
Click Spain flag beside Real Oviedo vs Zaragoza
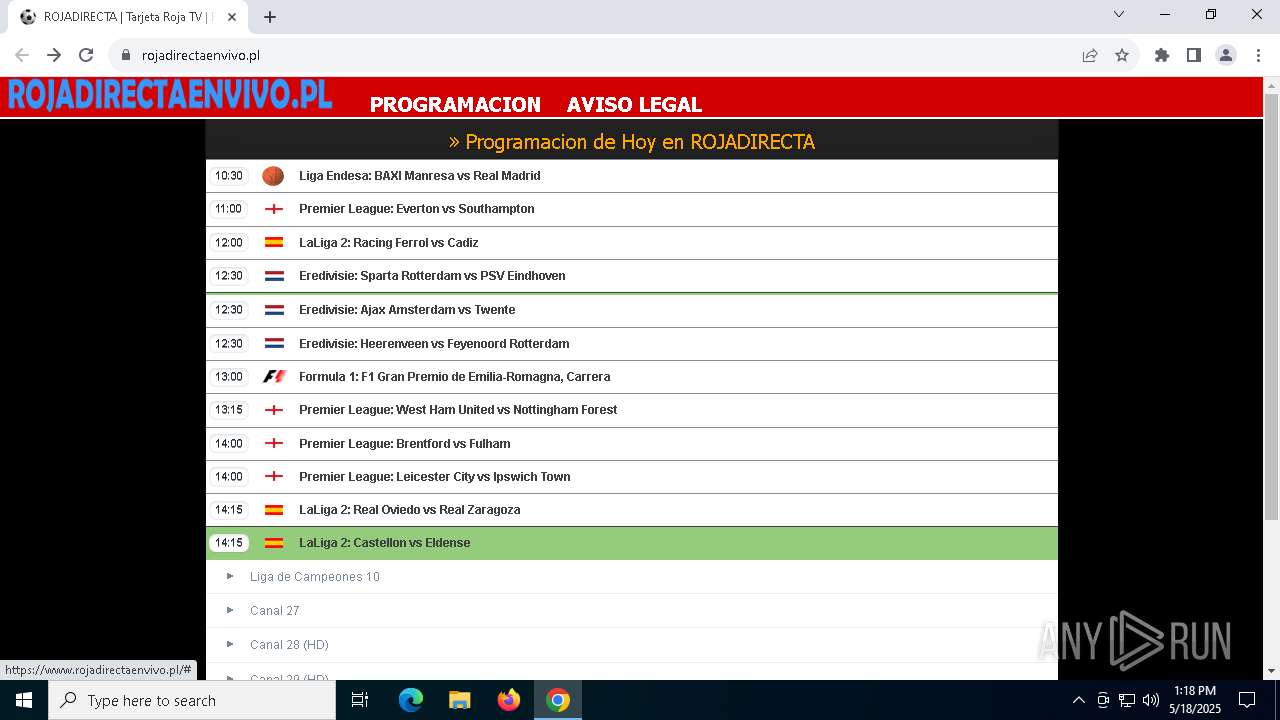(x=274, y=510)
